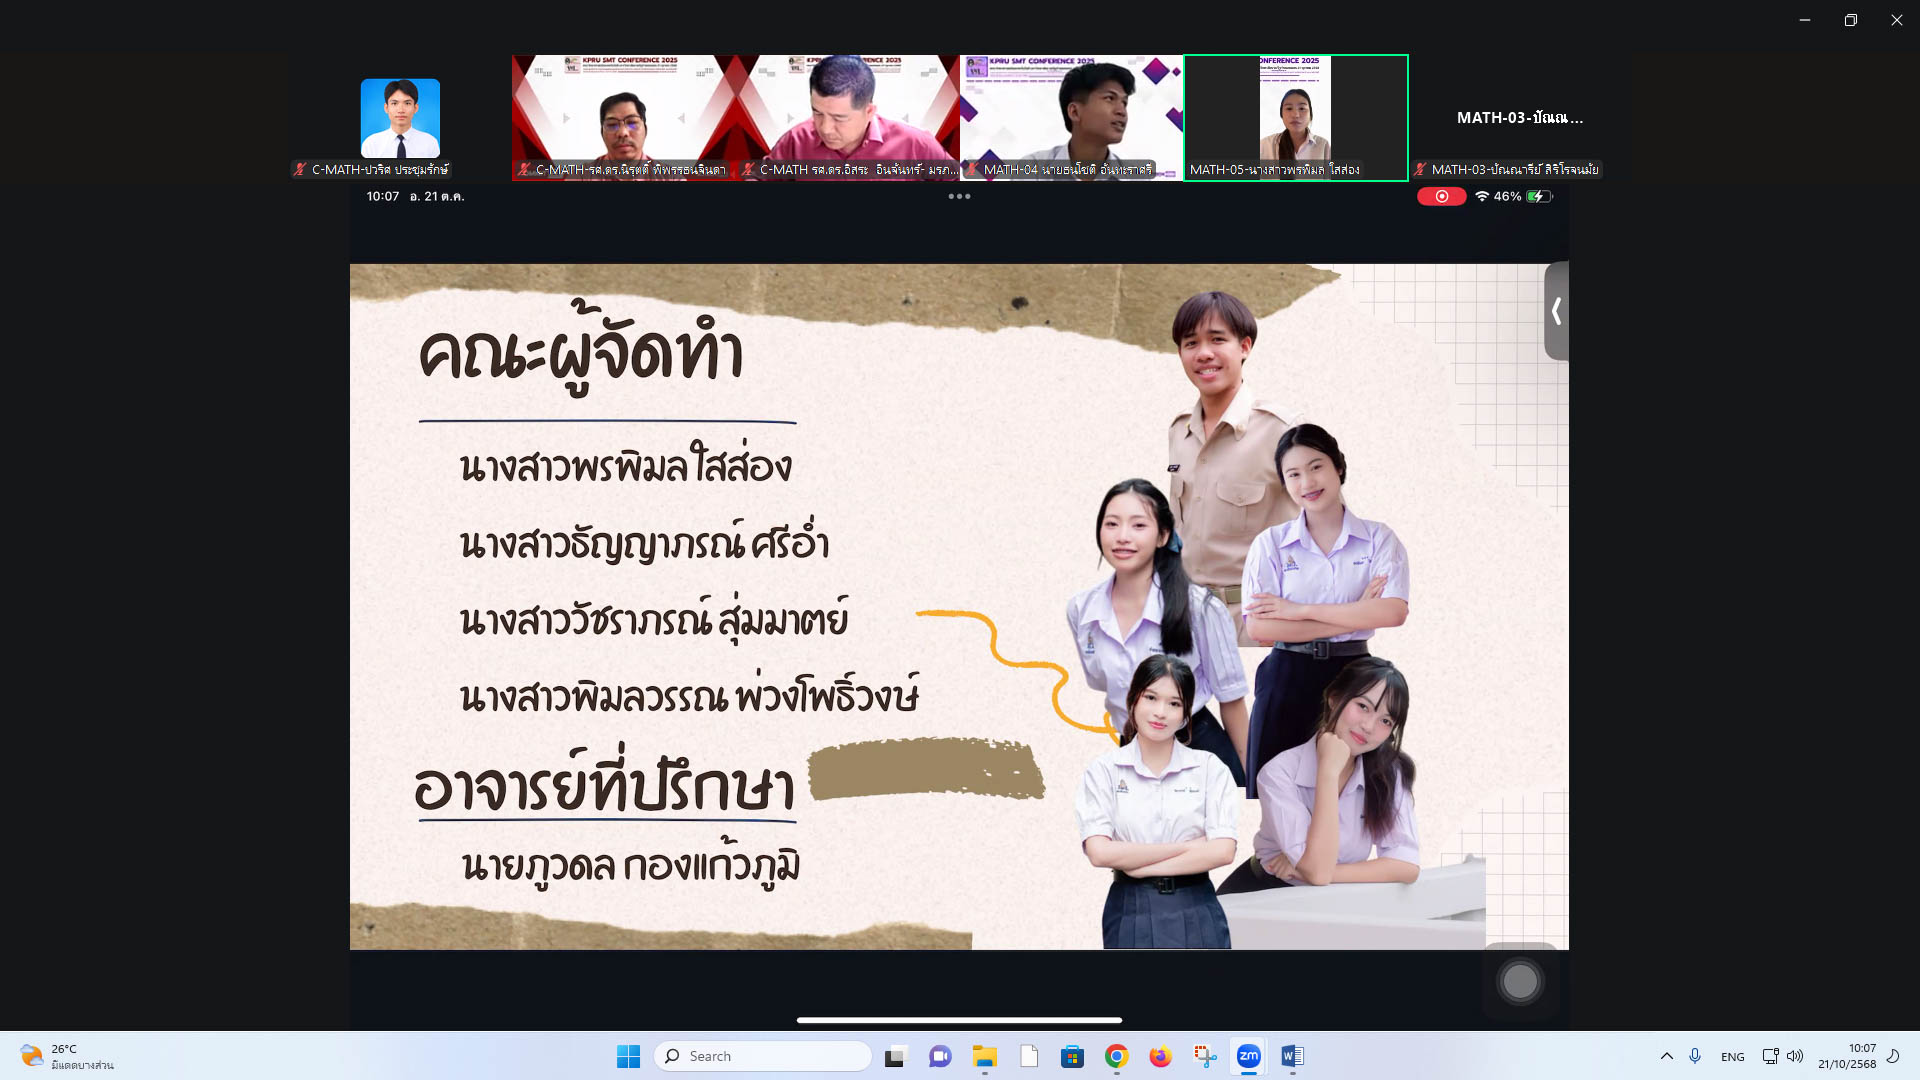Open File Explorer from the taskbar
This screenshot has height=1080, width=1920.
point(985,1056)
